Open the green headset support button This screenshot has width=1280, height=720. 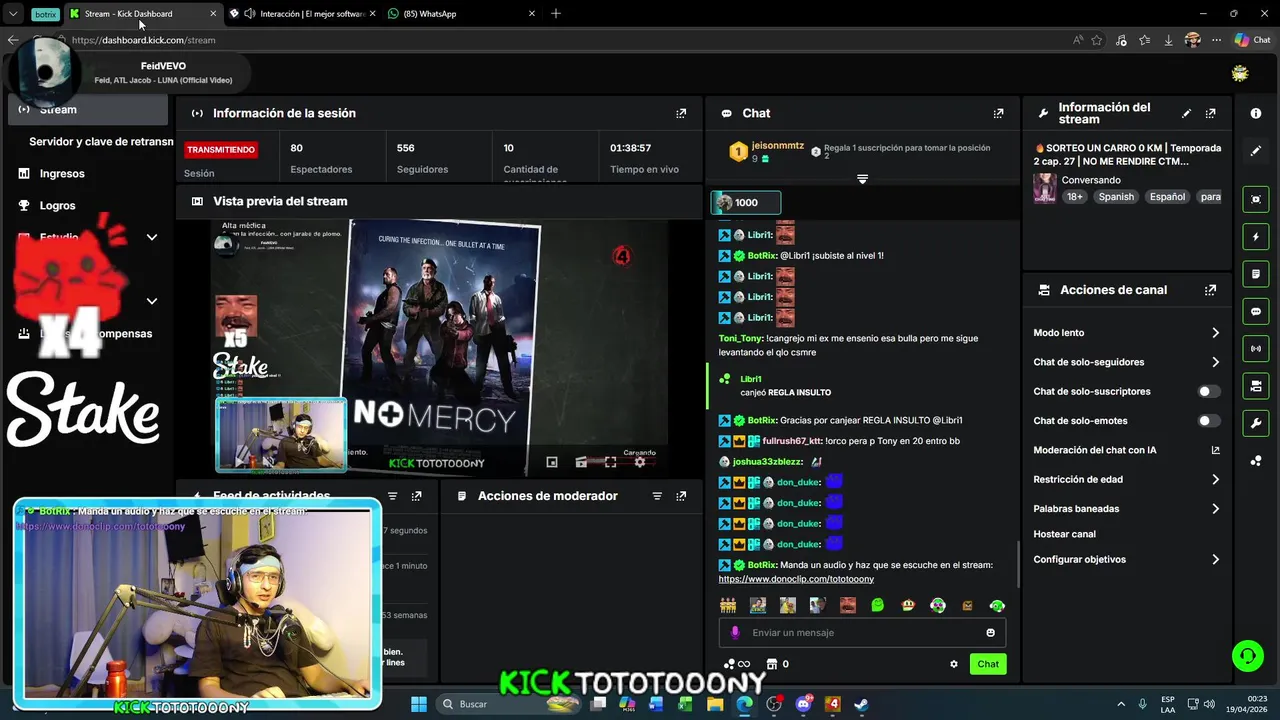[1247, 656]
